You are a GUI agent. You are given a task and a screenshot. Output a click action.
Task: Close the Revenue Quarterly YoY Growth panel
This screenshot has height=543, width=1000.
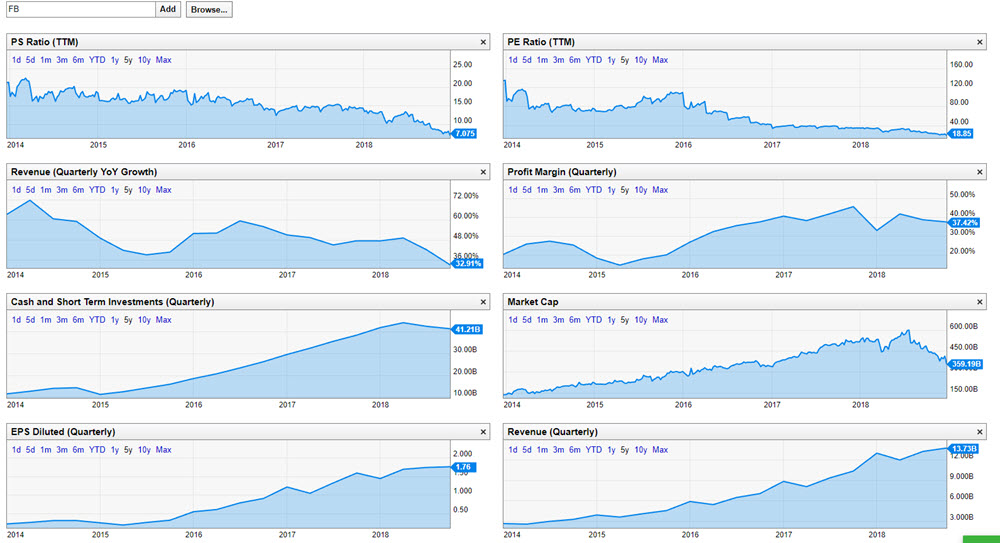(483, 172)
